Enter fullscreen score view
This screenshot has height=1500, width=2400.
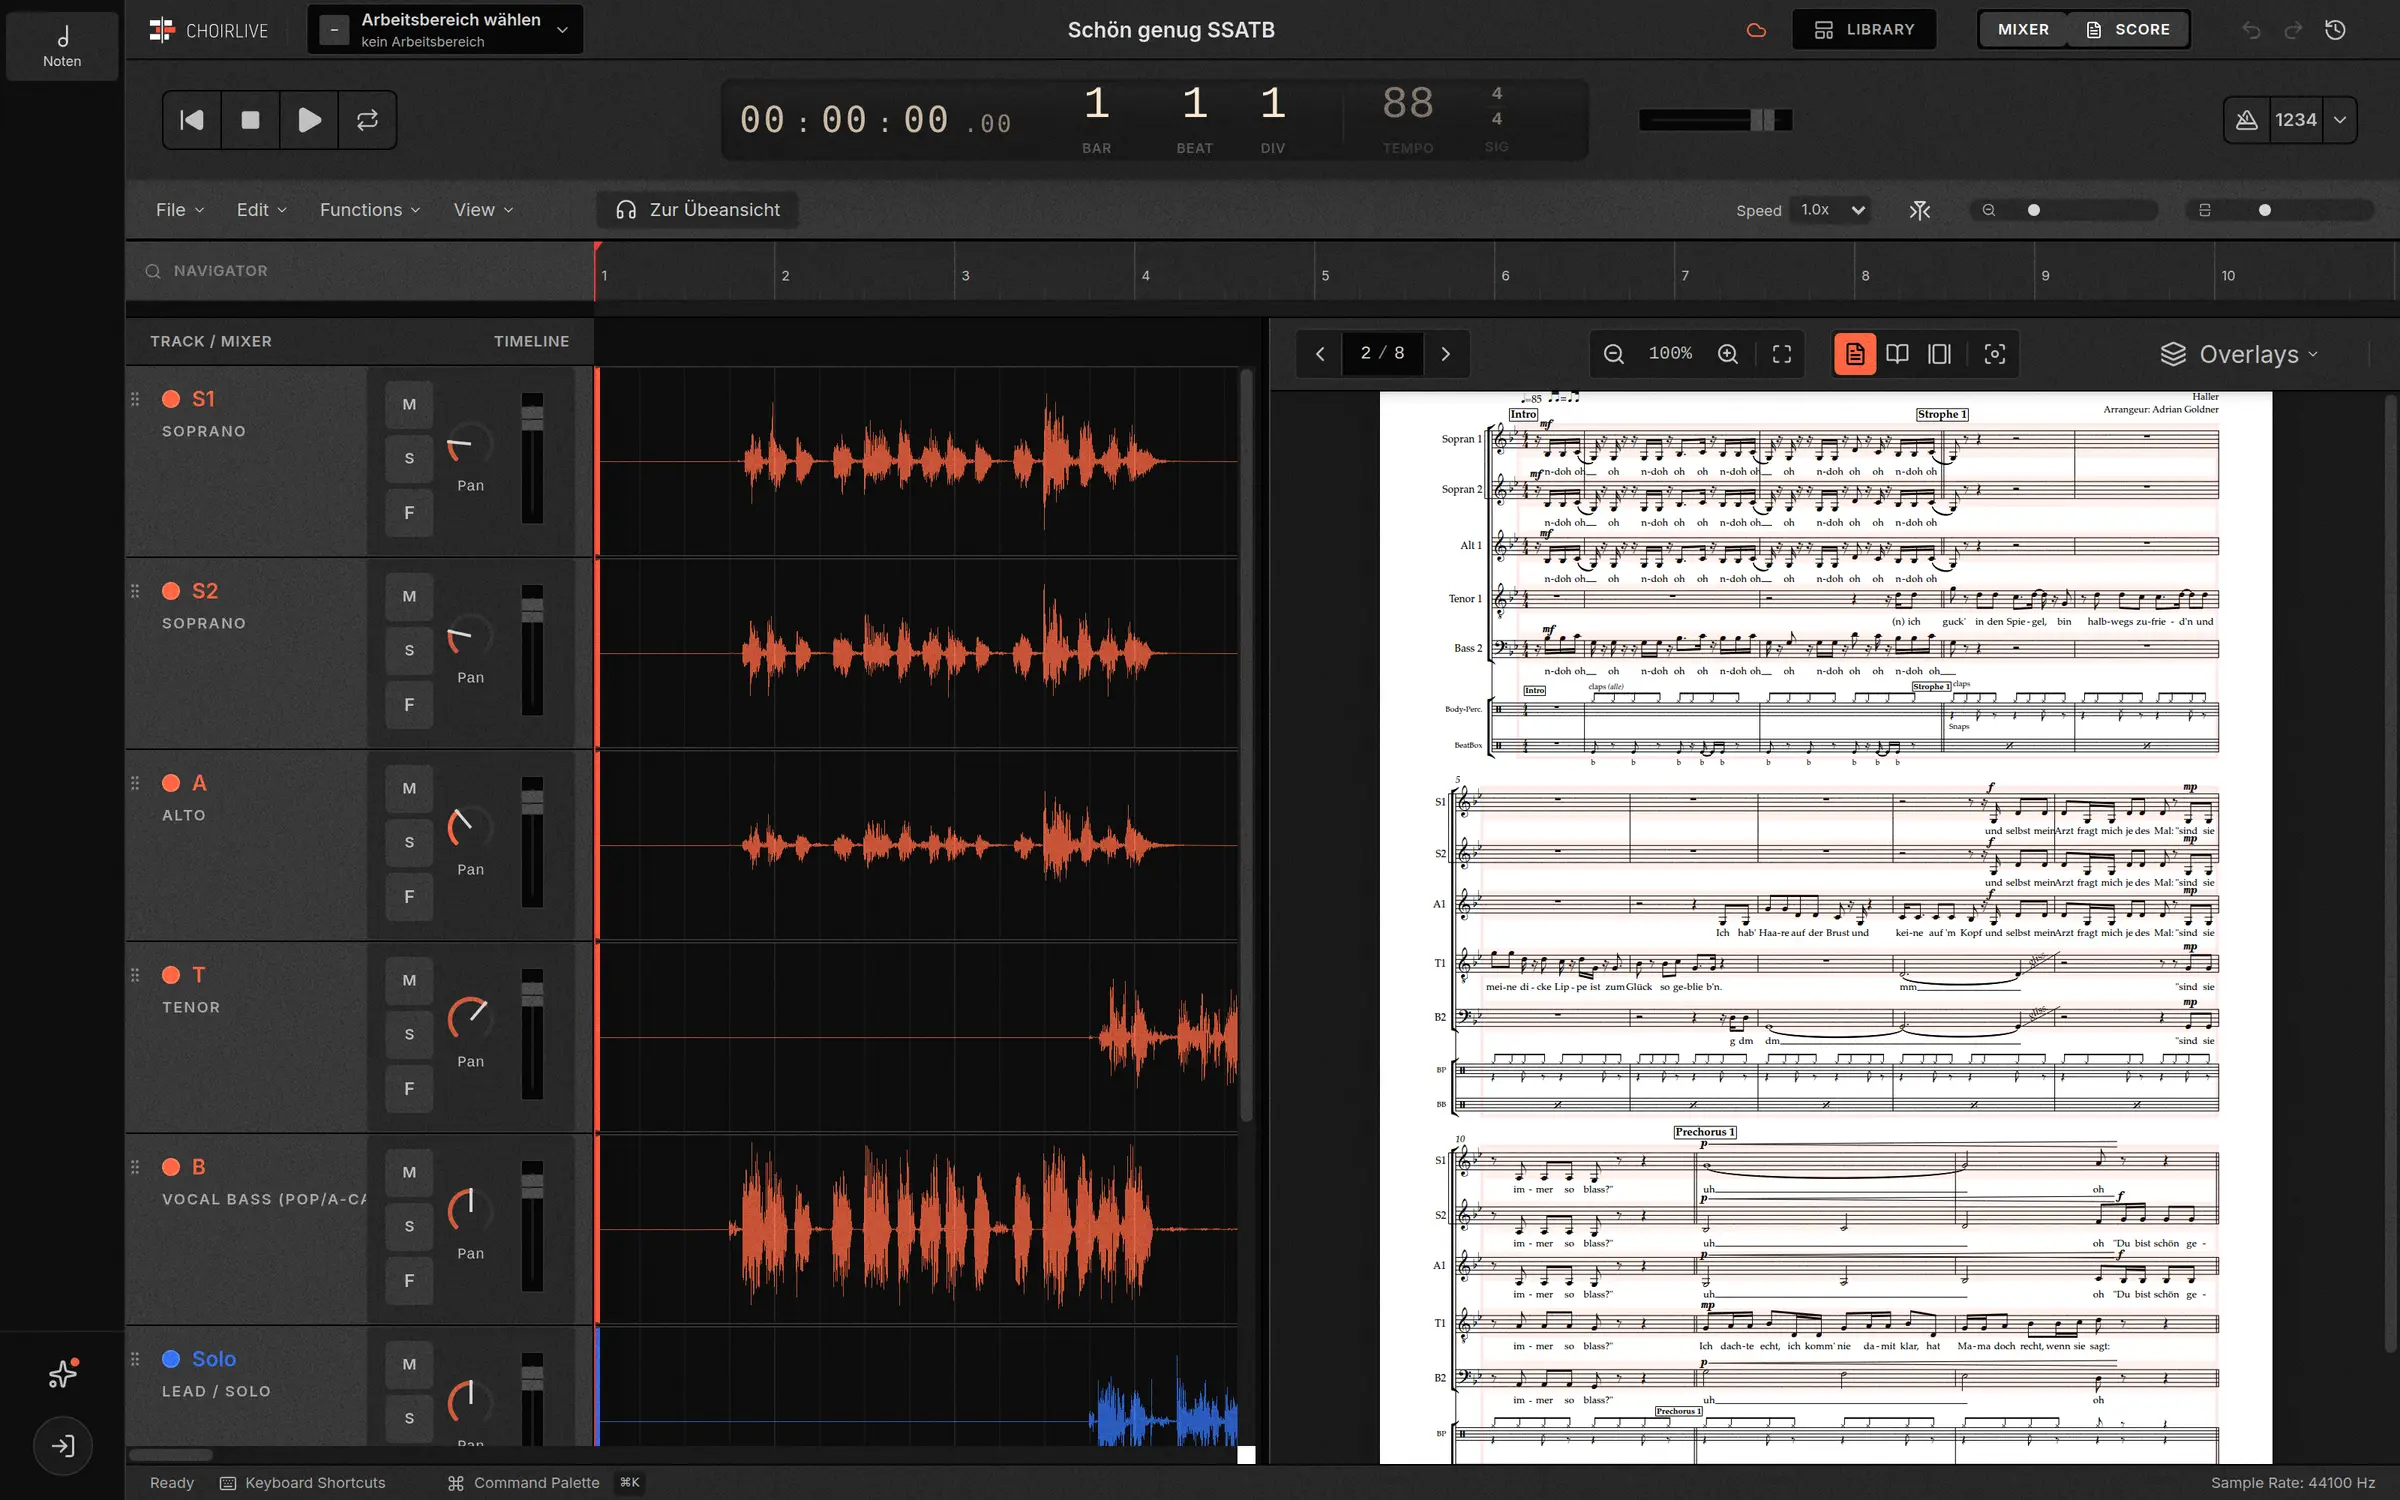(1782, 354)
